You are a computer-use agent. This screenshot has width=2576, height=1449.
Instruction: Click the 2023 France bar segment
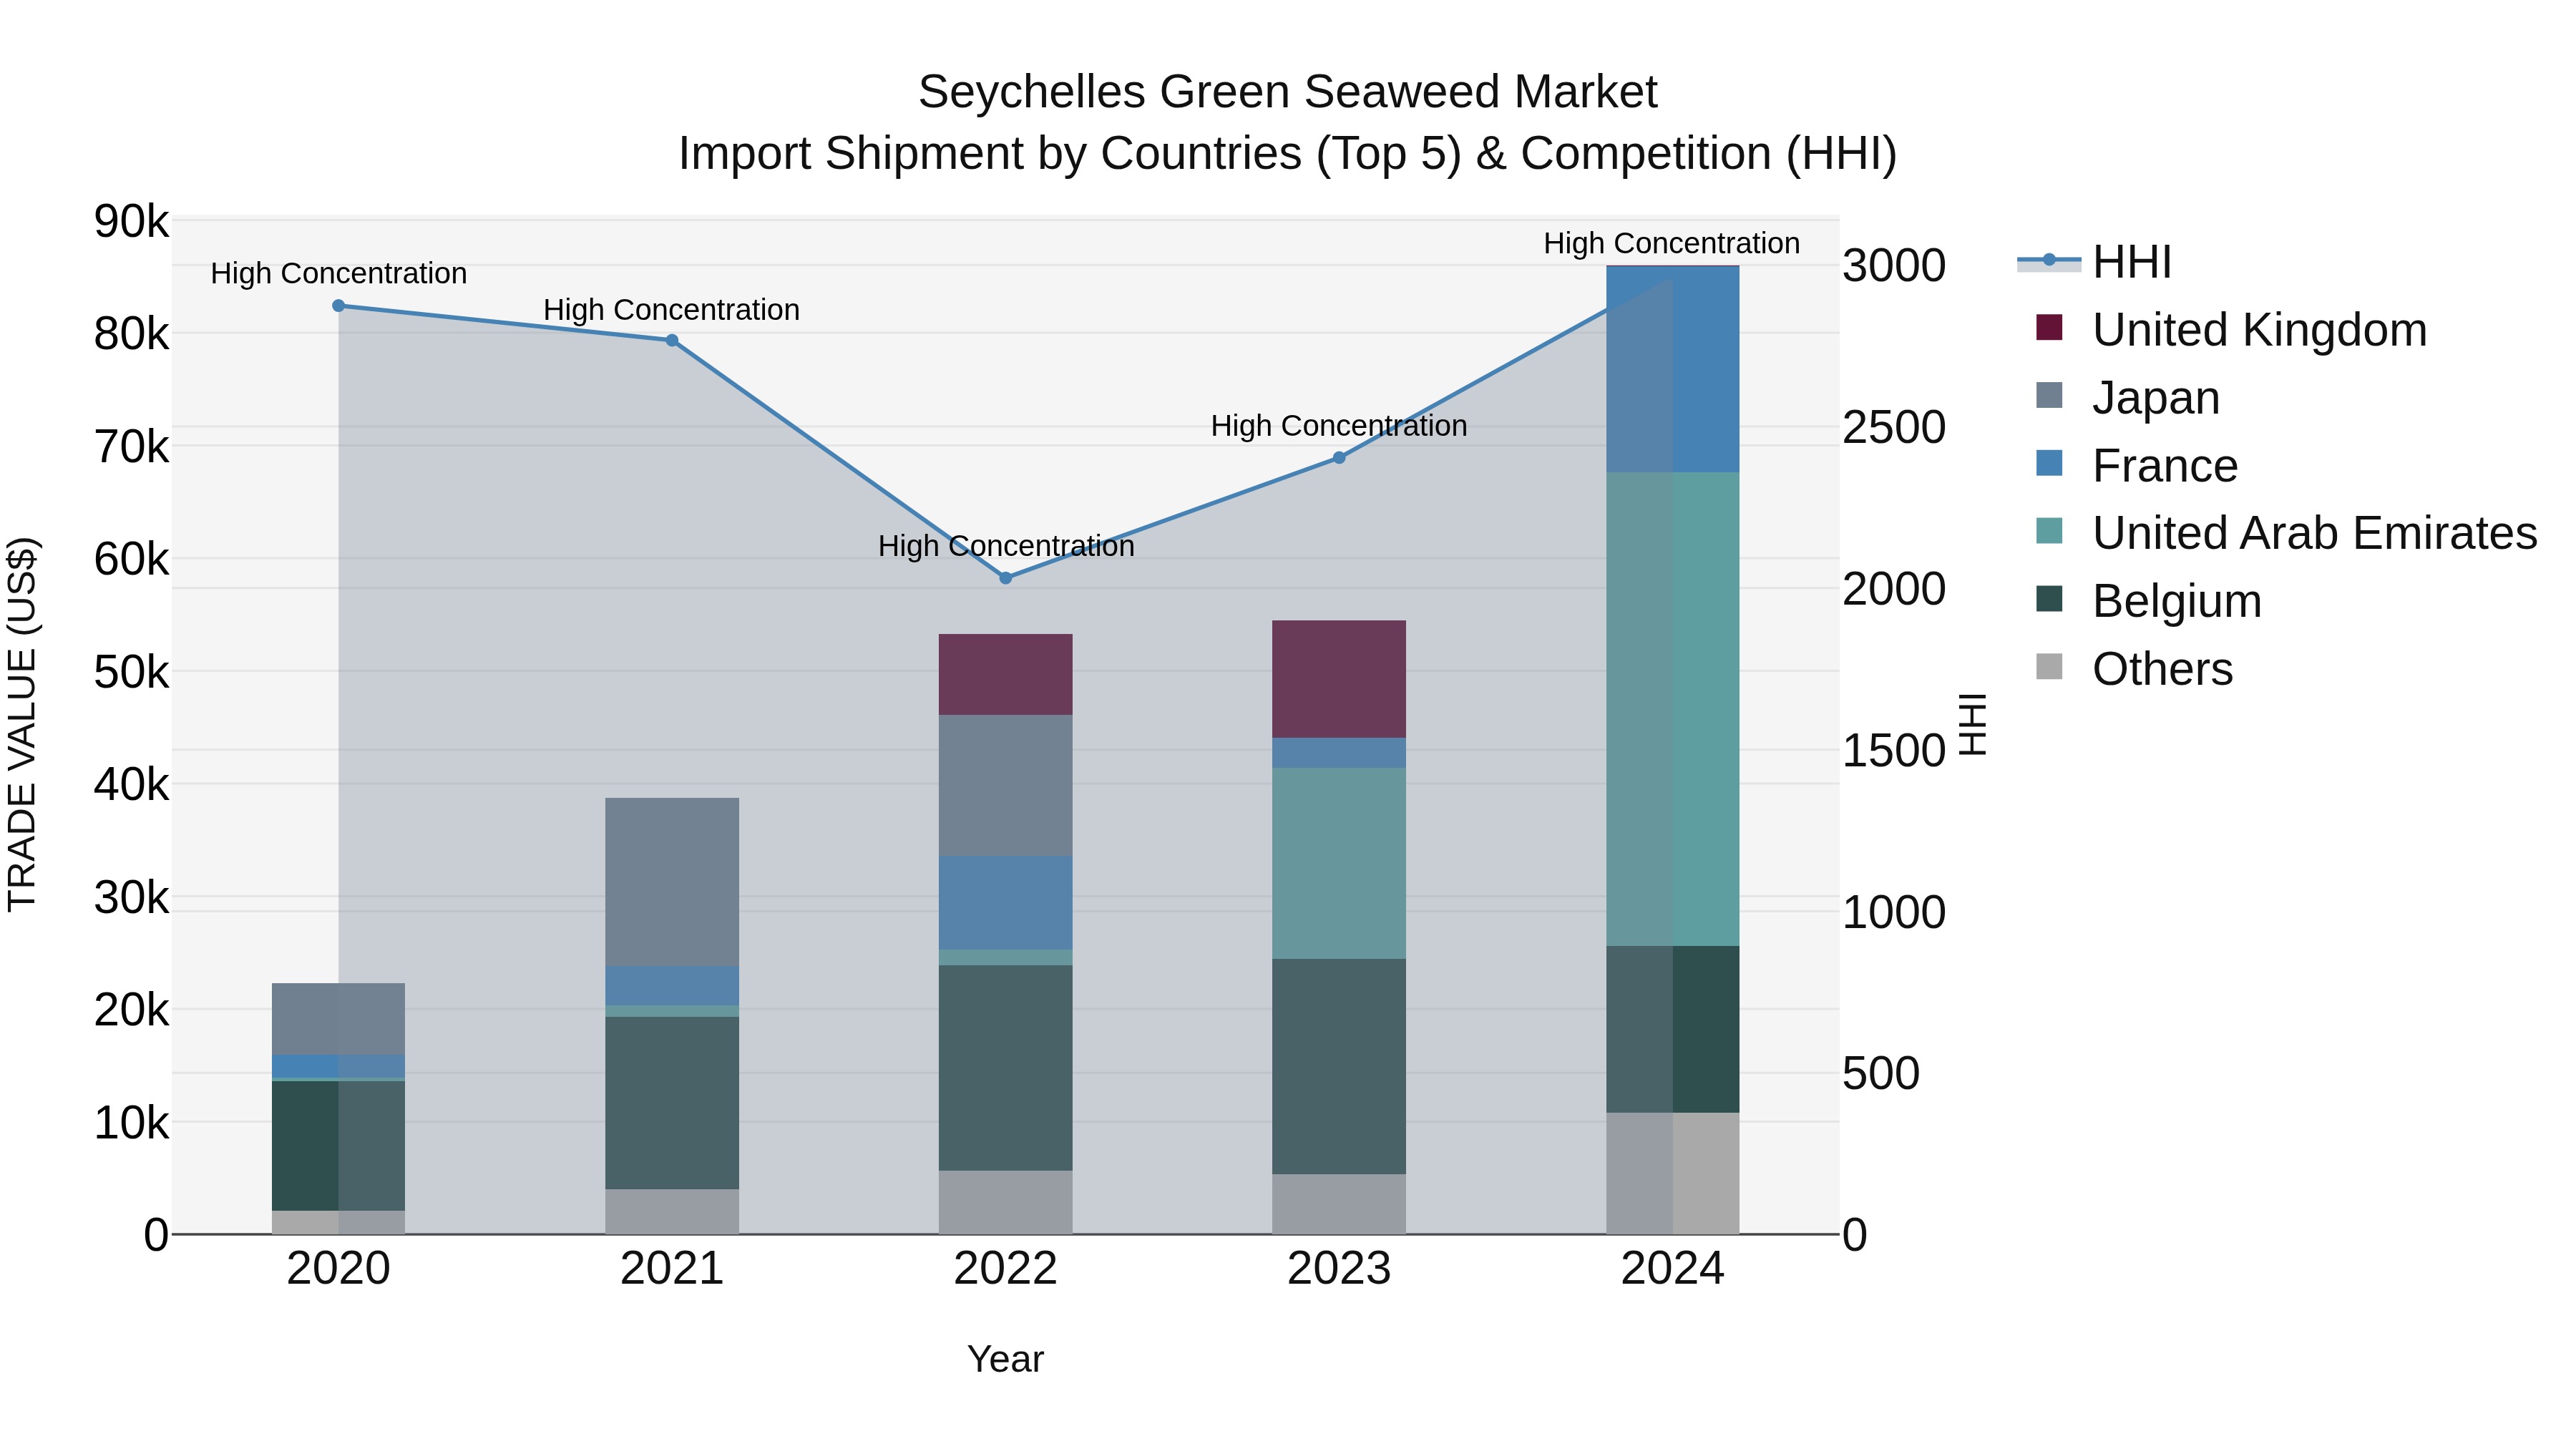coord(1339,753)
